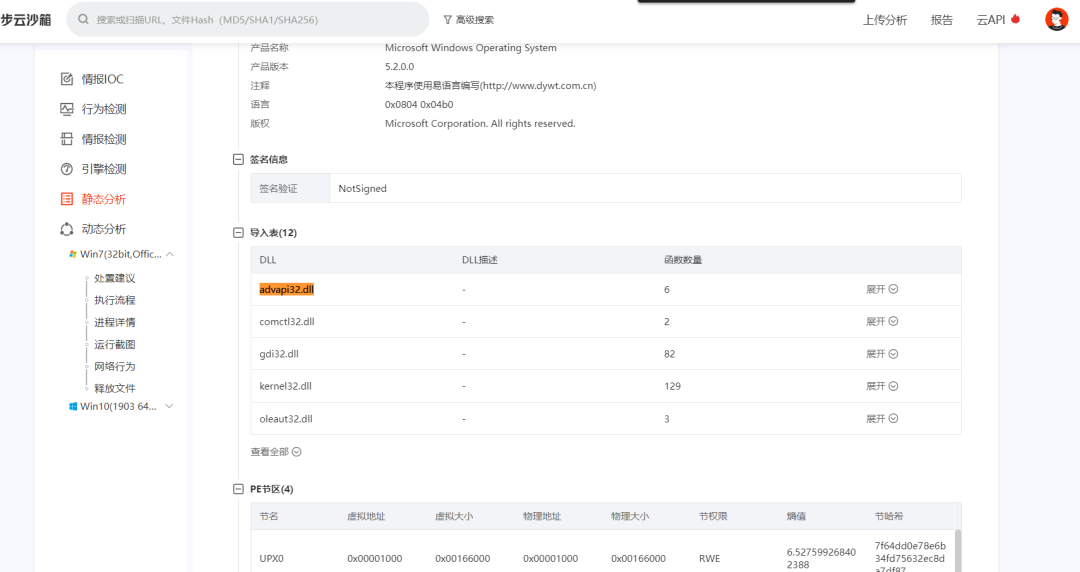The image size is (1080, 572).
Task: Click oleaut32.dll DLL name
Action: pyautogui.click(x=286, y=419)
